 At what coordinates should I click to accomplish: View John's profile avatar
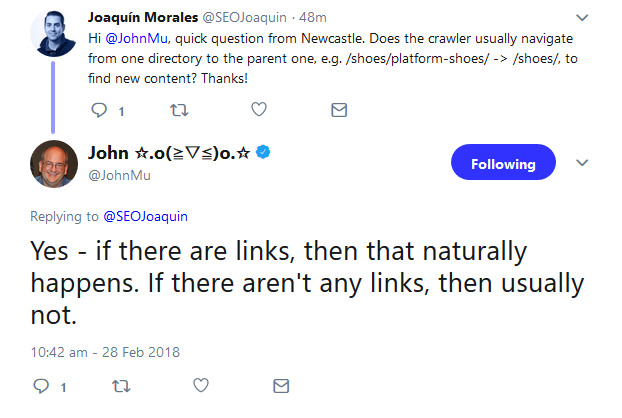point(53,164)
